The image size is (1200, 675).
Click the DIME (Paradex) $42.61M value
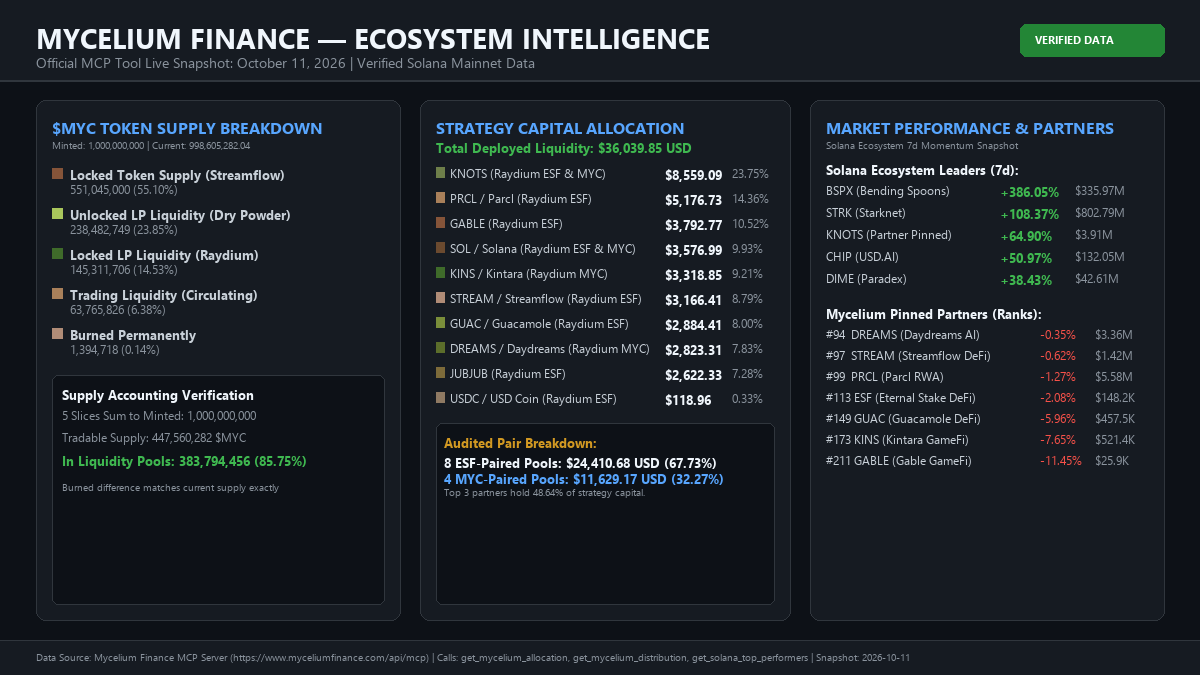1097,279
